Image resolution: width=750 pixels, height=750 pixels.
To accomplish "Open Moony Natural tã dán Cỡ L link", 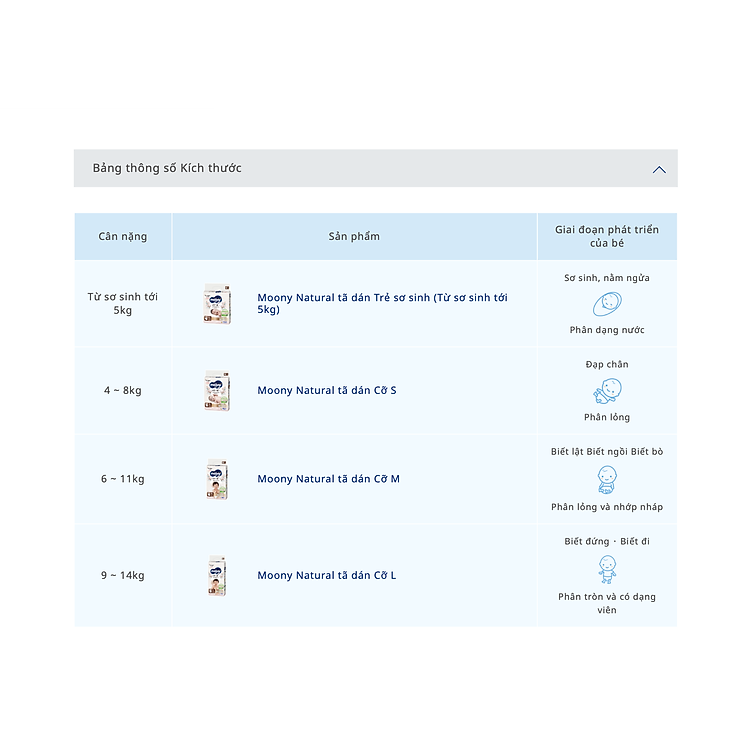I will [326, 575].
